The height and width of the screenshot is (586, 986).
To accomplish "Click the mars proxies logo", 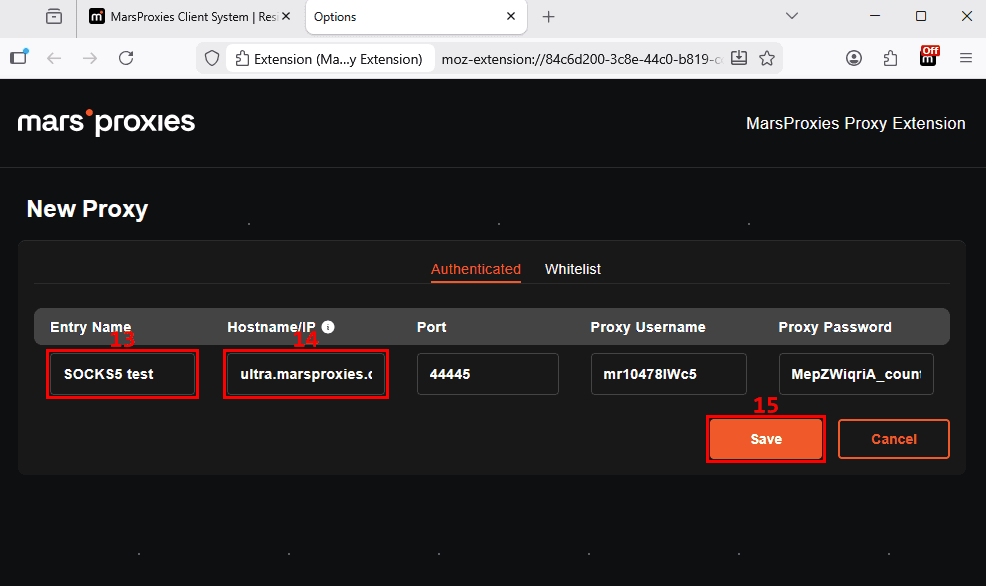I will click(106, 122).
